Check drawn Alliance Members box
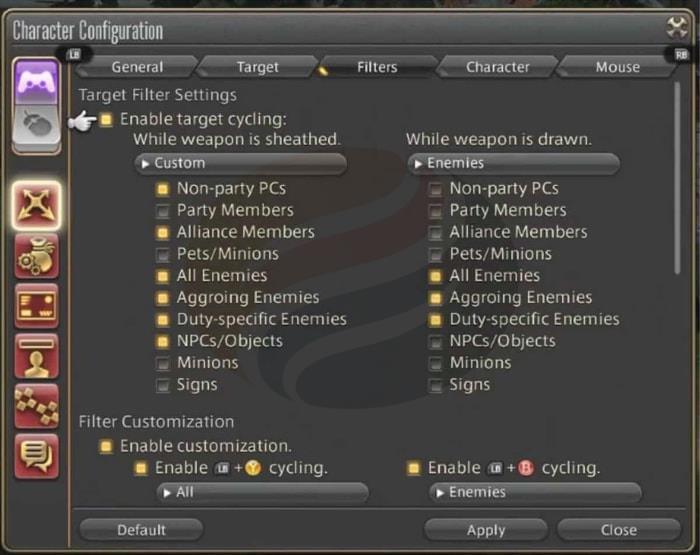This screenshot has width=700, height=555. click(x=435, y=233)
